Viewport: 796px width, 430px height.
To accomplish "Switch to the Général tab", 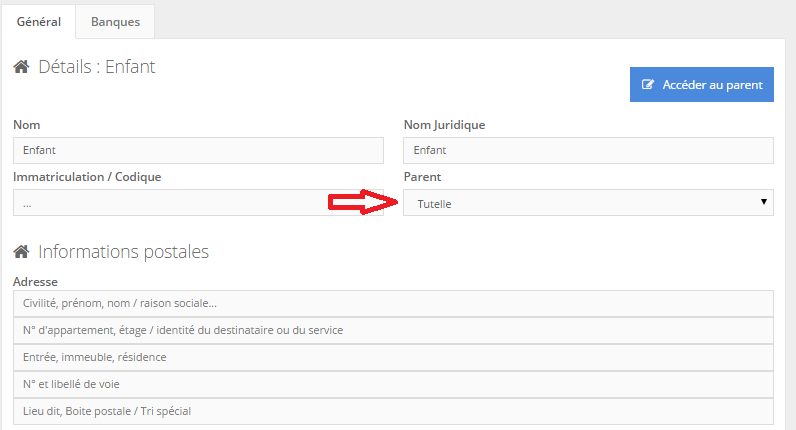I will [x=39, y=21].
